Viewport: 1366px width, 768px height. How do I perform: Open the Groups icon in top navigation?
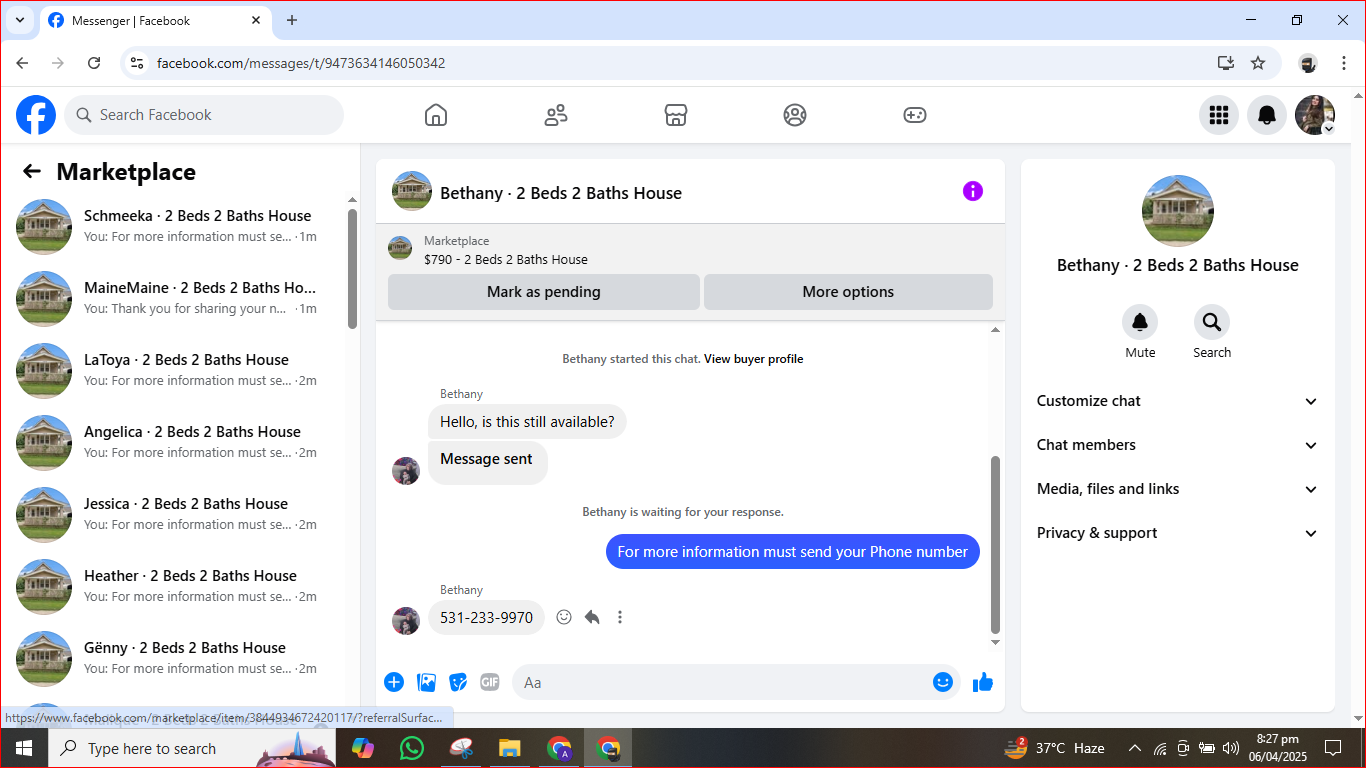(x=795, y=115)
